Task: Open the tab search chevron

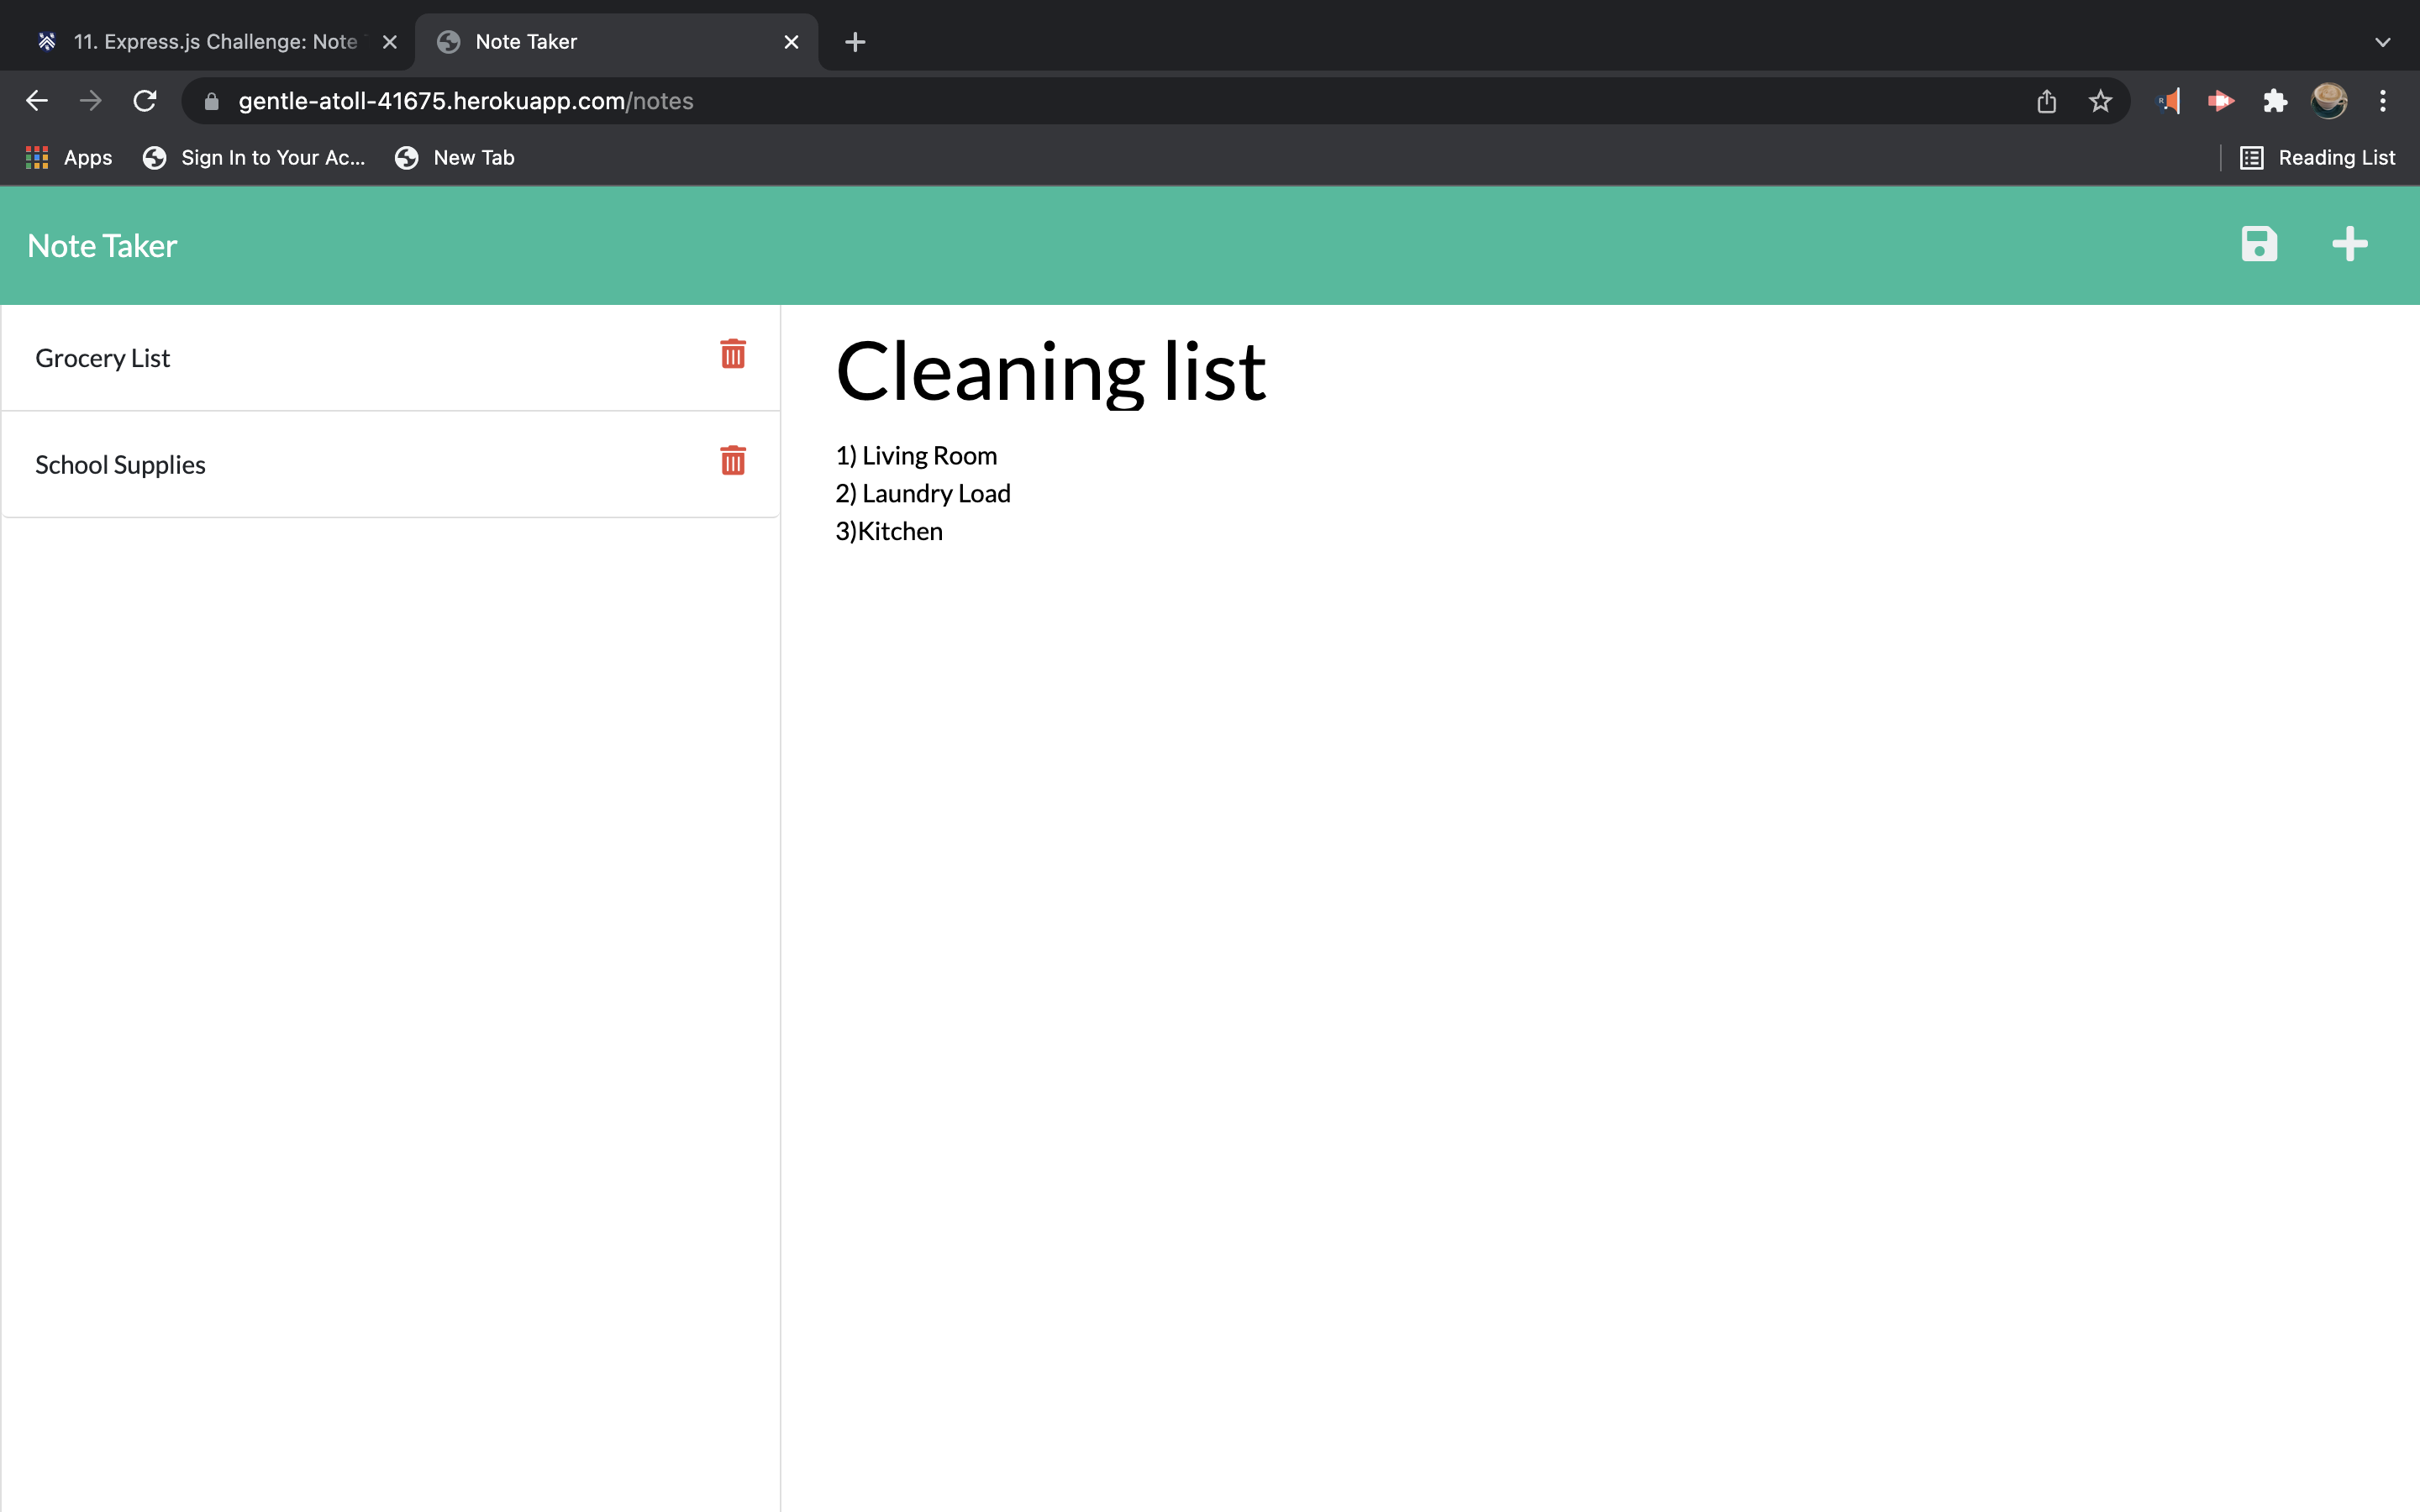Action: coord(2384,42)
